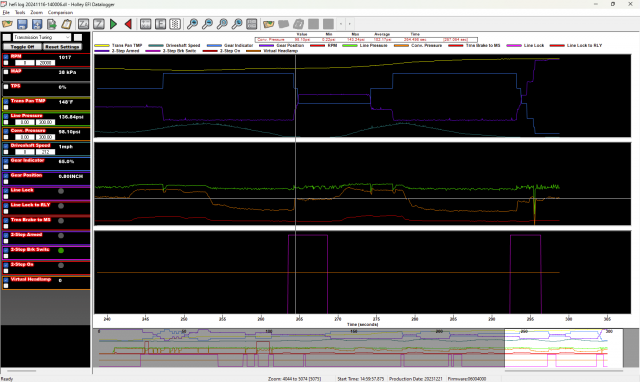The width and height of the screenshot is (640, 382).
Task: Click the export document icon with green arrow
Action: [x=52, y=24]
